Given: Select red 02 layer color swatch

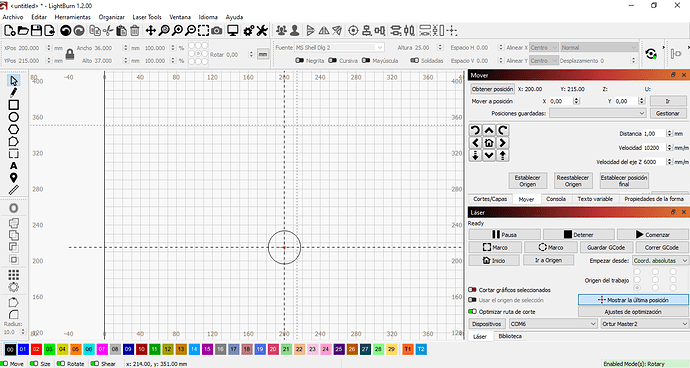Looking at the screenshot, I should pos(36,349).
